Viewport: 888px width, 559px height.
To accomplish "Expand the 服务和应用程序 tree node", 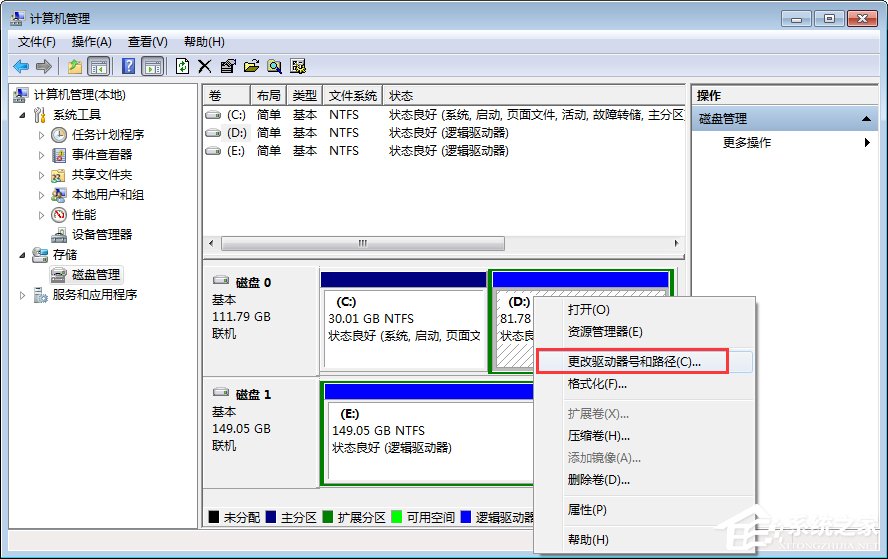I will 22,295.
